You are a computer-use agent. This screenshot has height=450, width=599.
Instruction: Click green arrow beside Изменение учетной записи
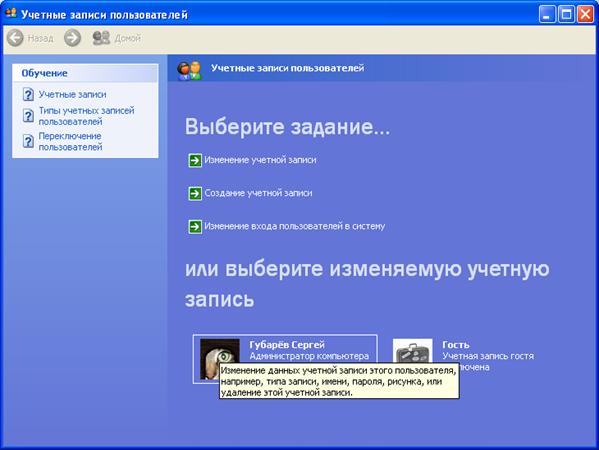click(195, 160)
